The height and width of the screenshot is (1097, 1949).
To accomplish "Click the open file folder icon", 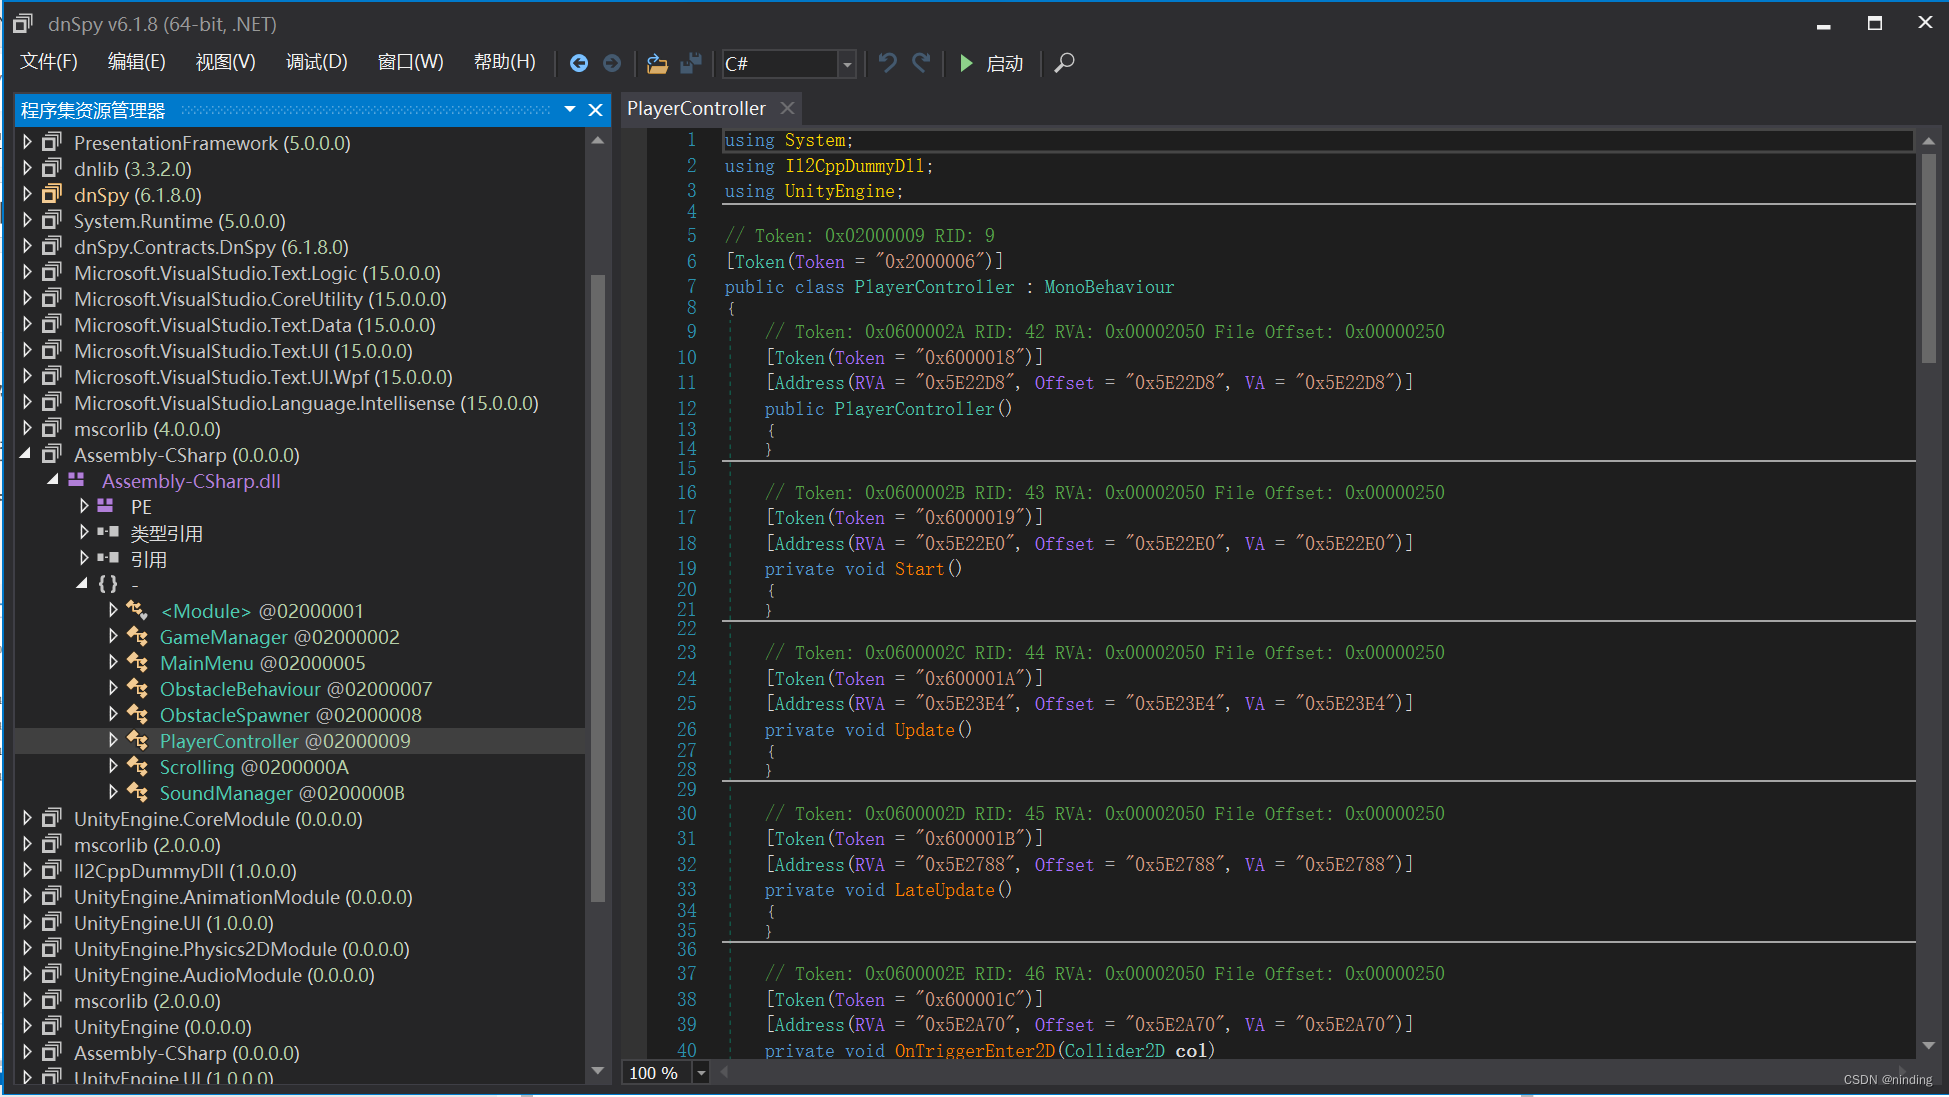I will click(657, 63).
